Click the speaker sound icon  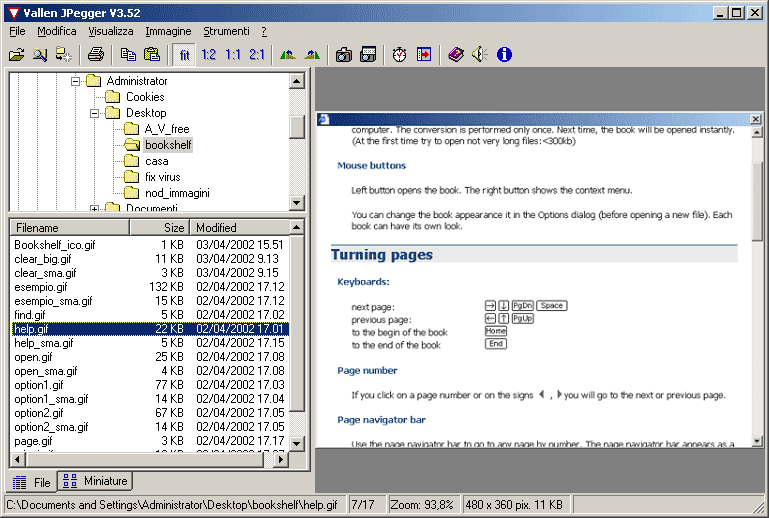(480, 54)
